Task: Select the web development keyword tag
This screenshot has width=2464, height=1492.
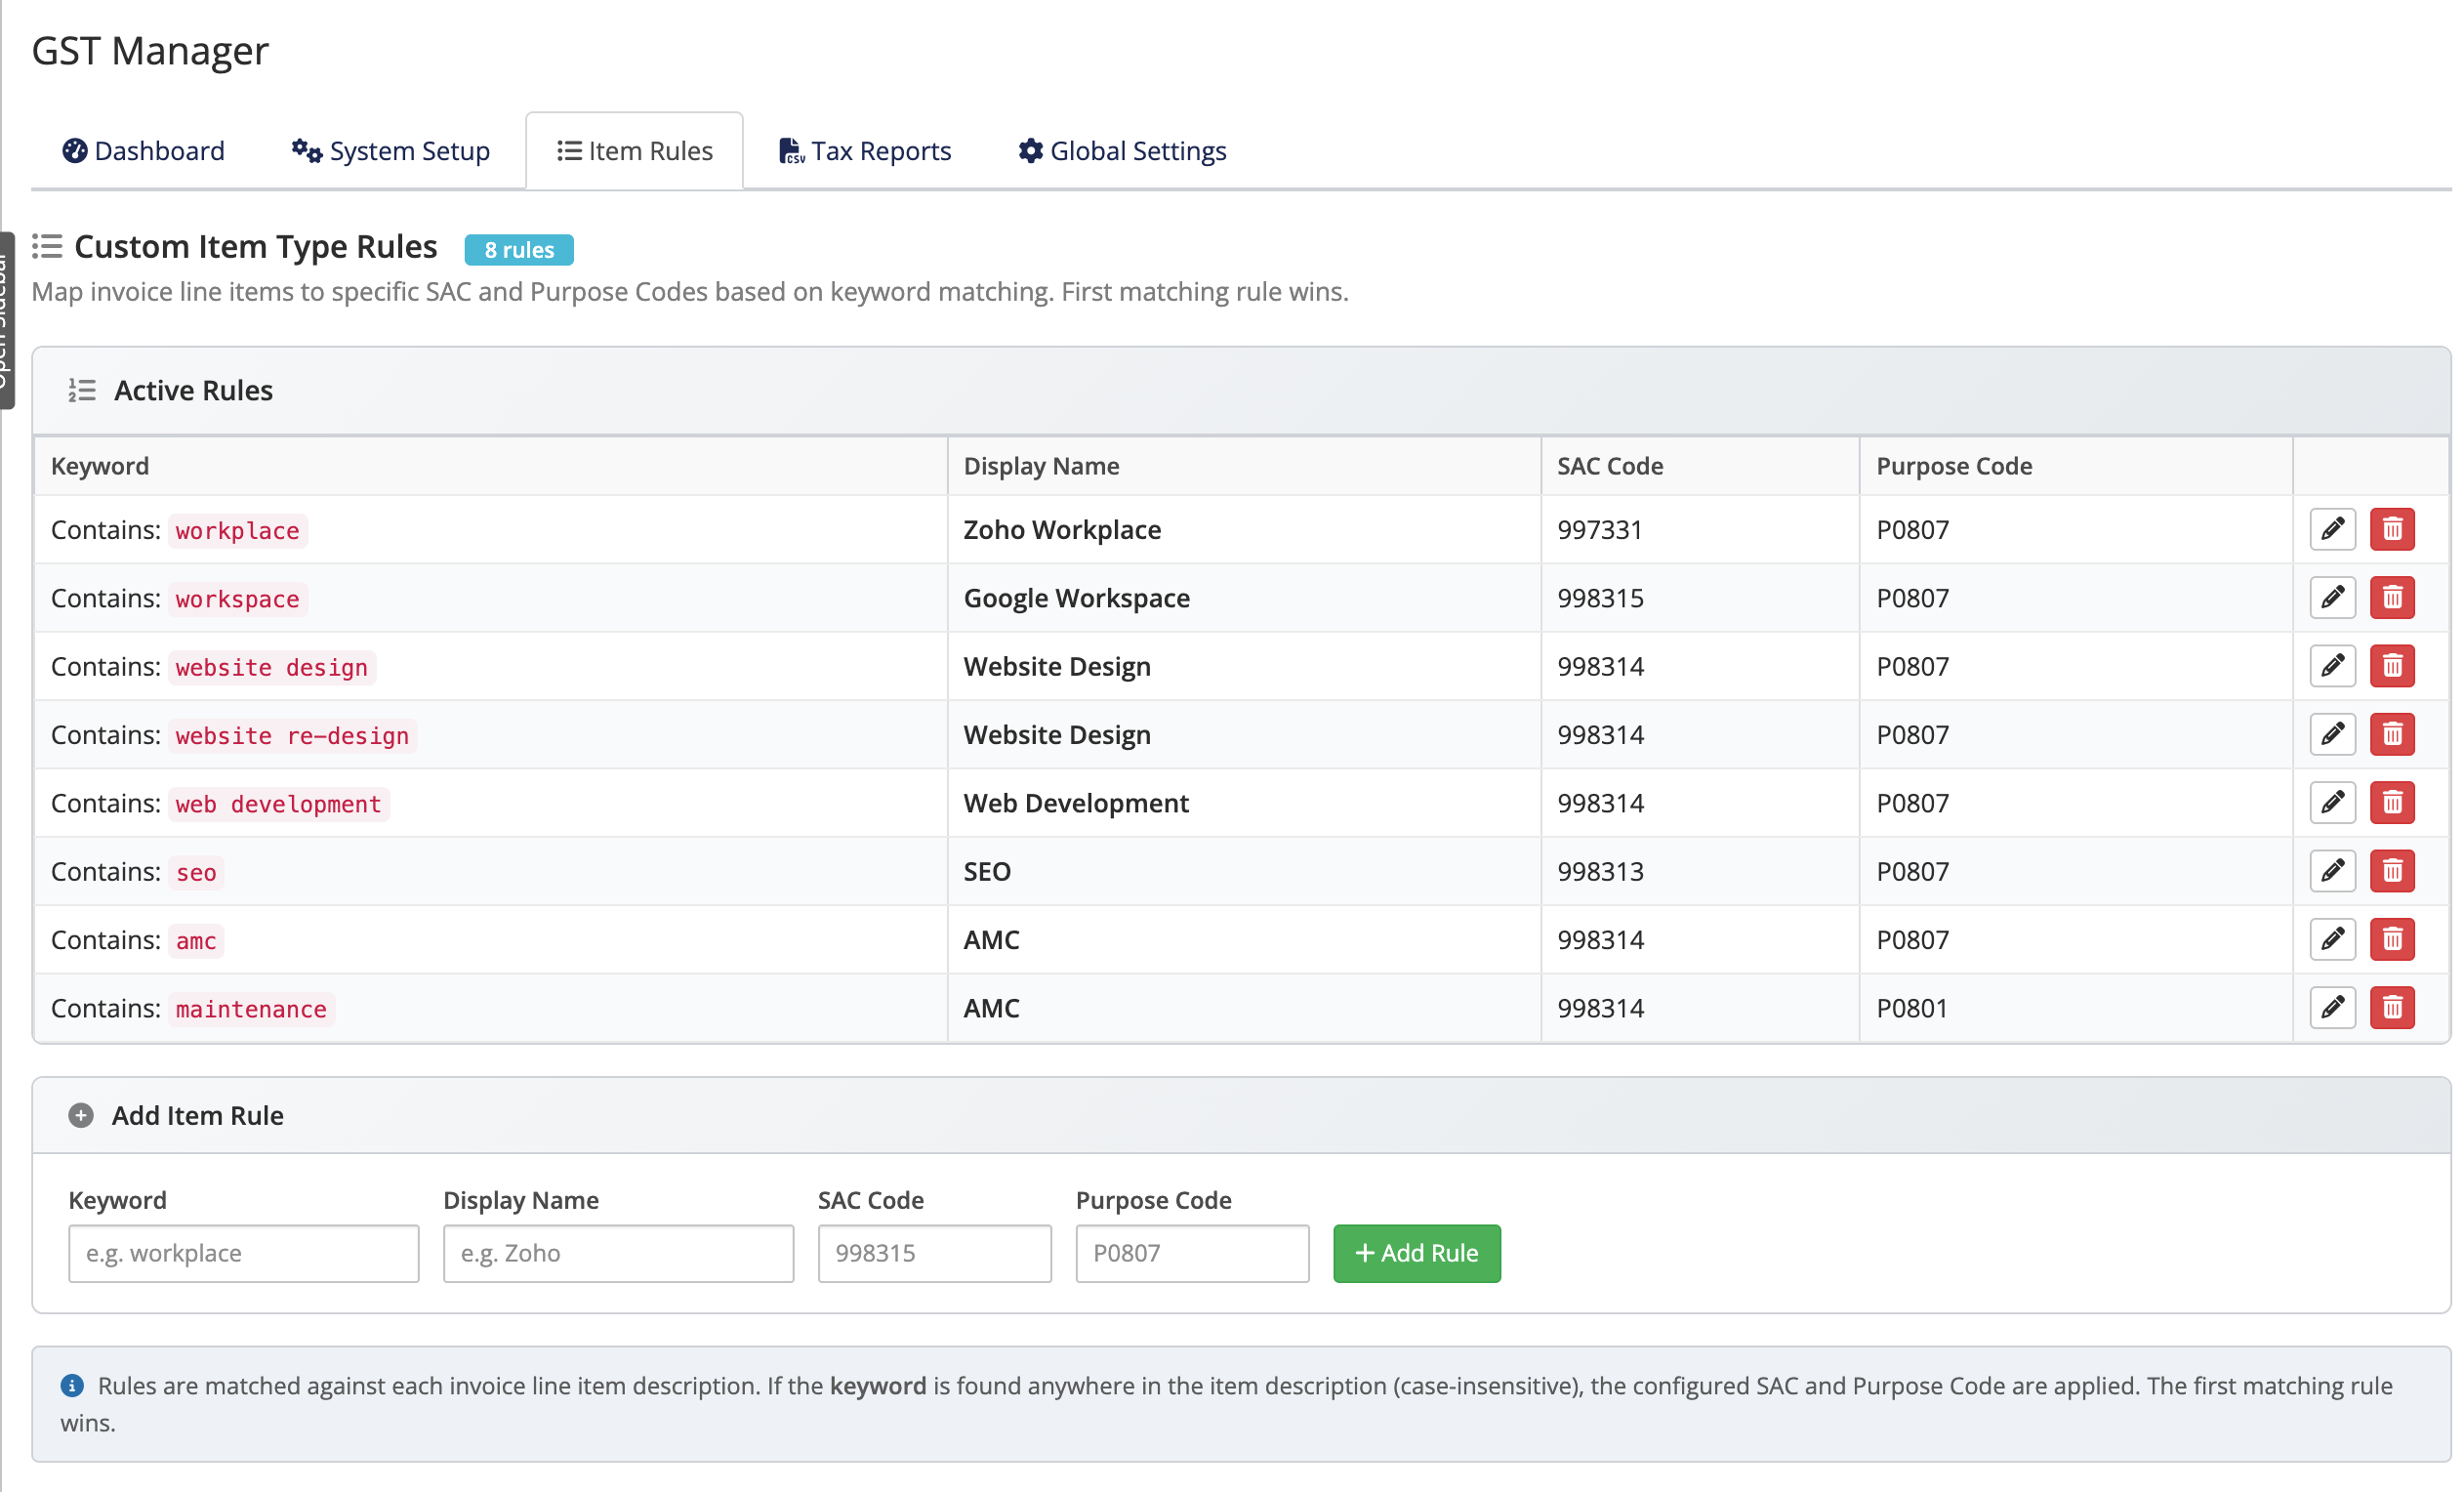Action: click(279, 803)
